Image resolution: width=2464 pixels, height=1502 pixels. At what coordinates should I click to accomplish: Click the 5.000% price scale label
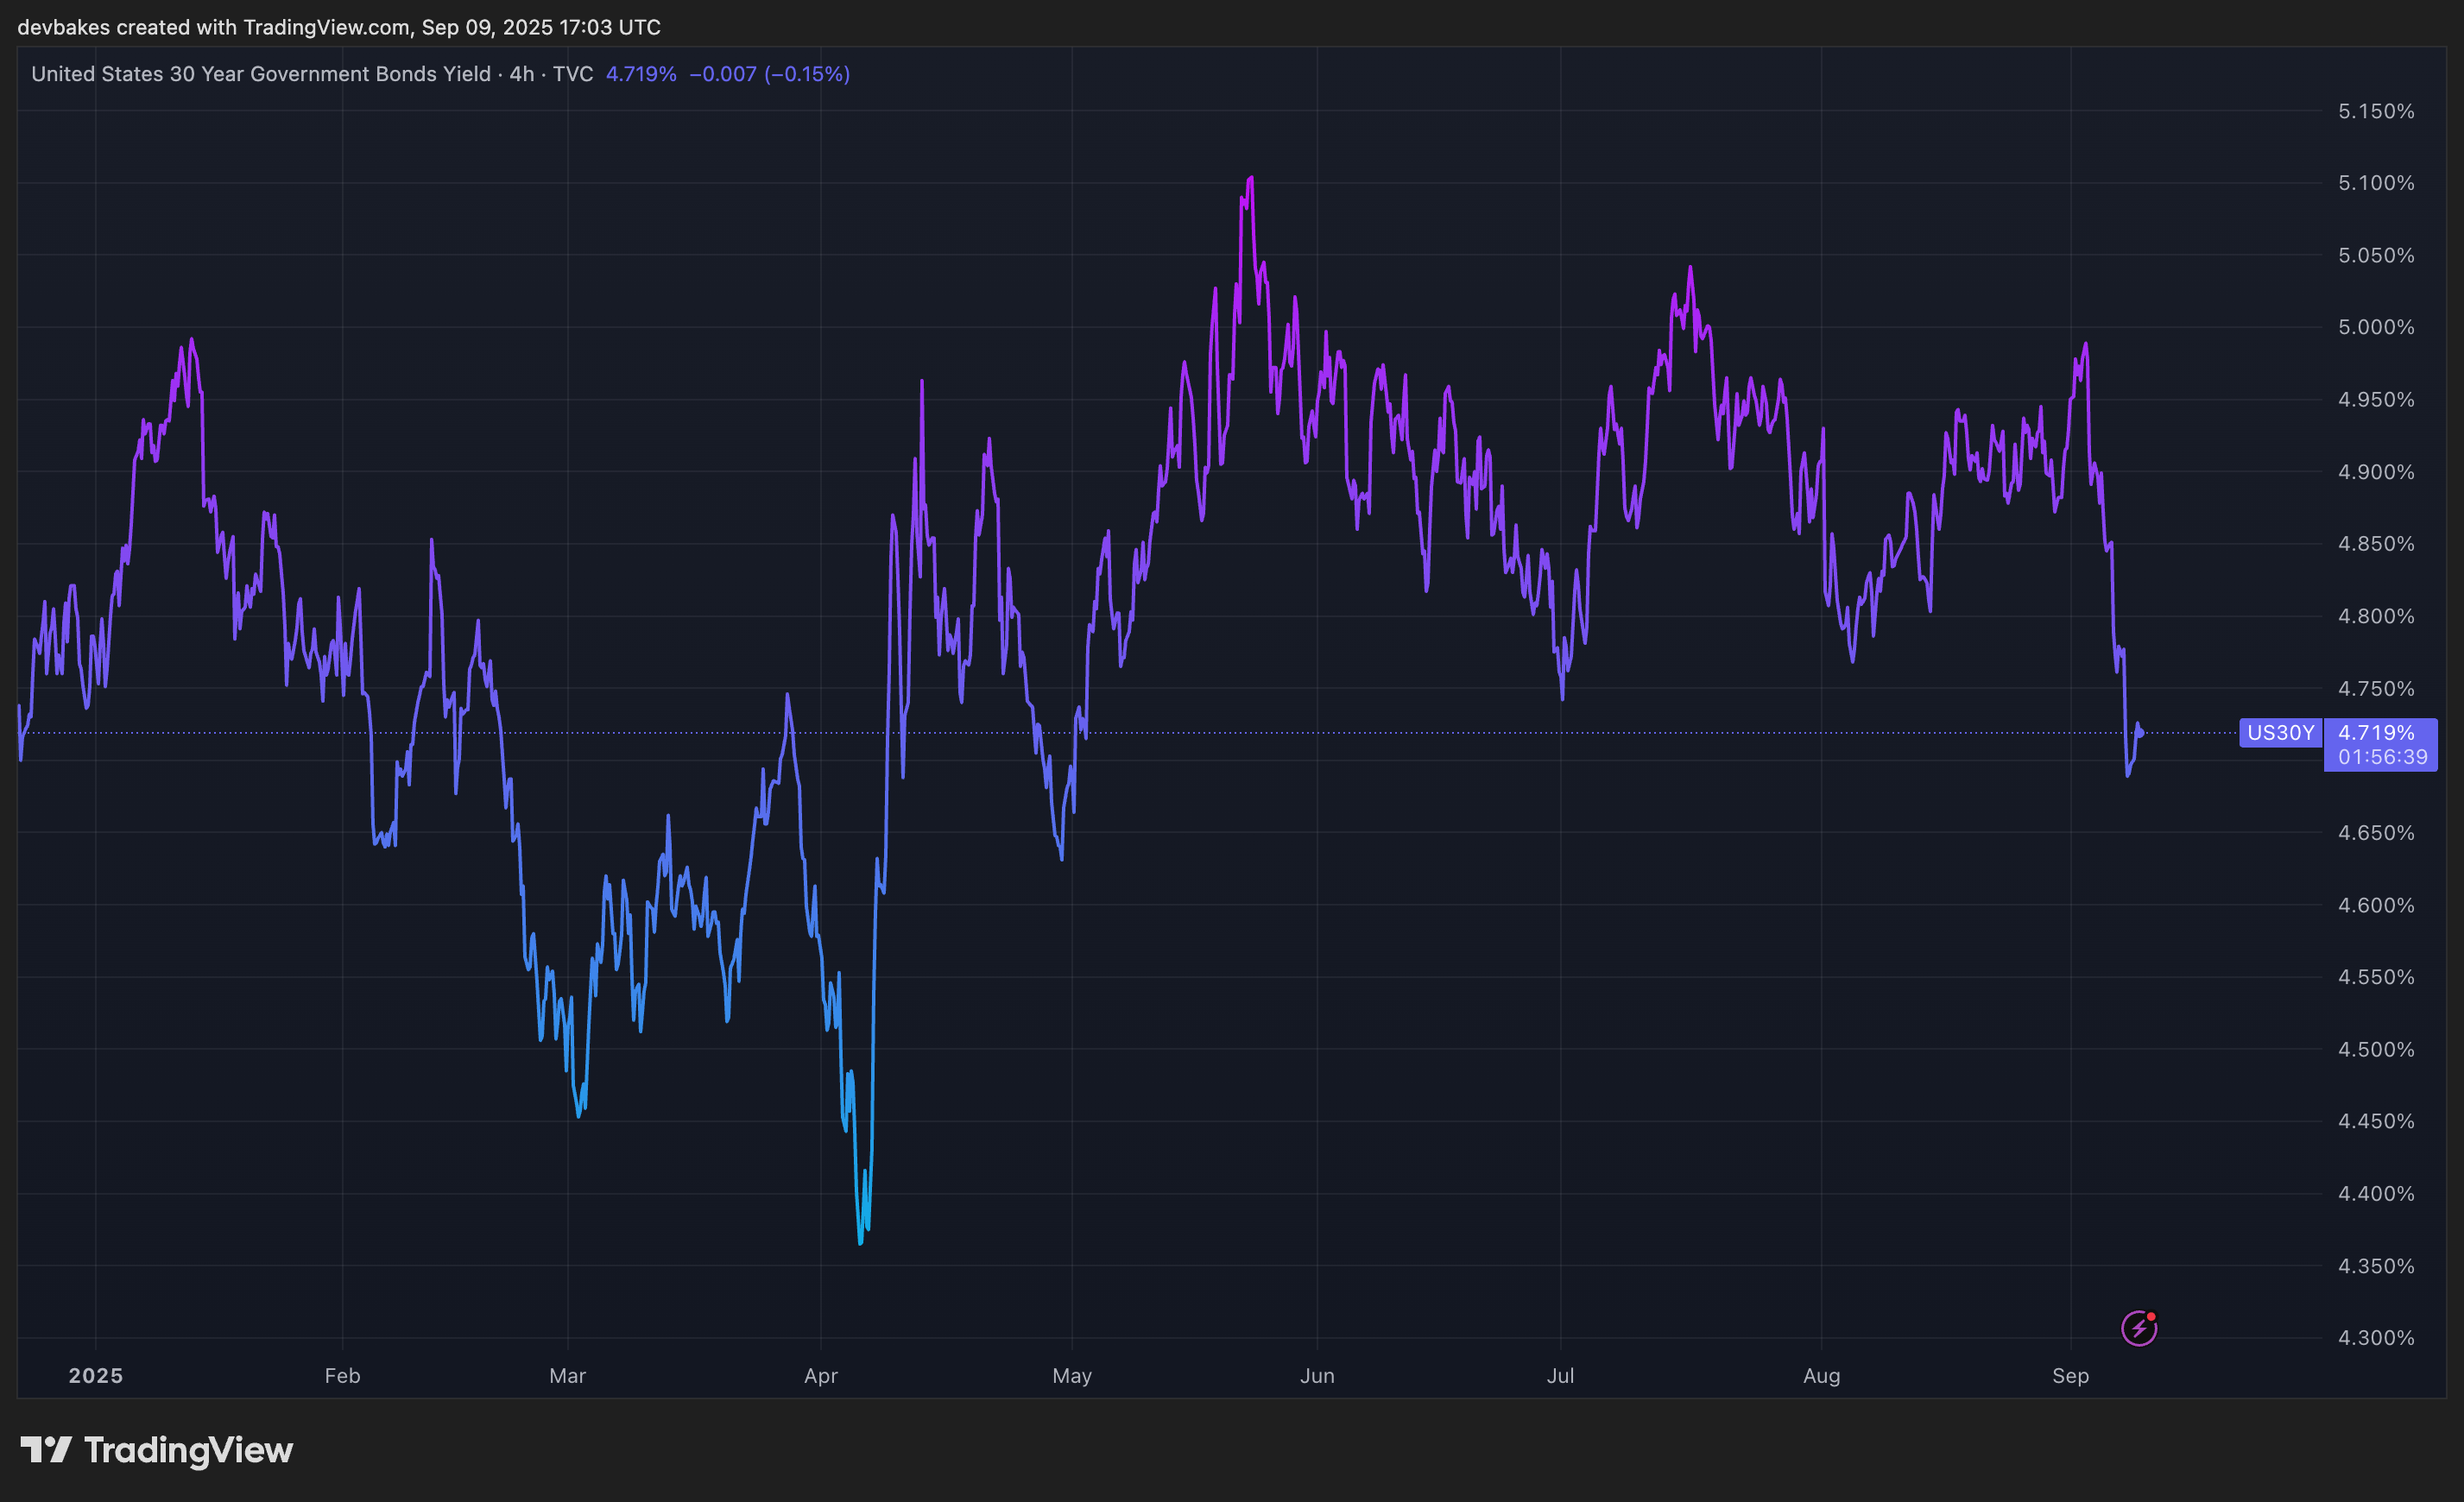tap(2376, 327)
